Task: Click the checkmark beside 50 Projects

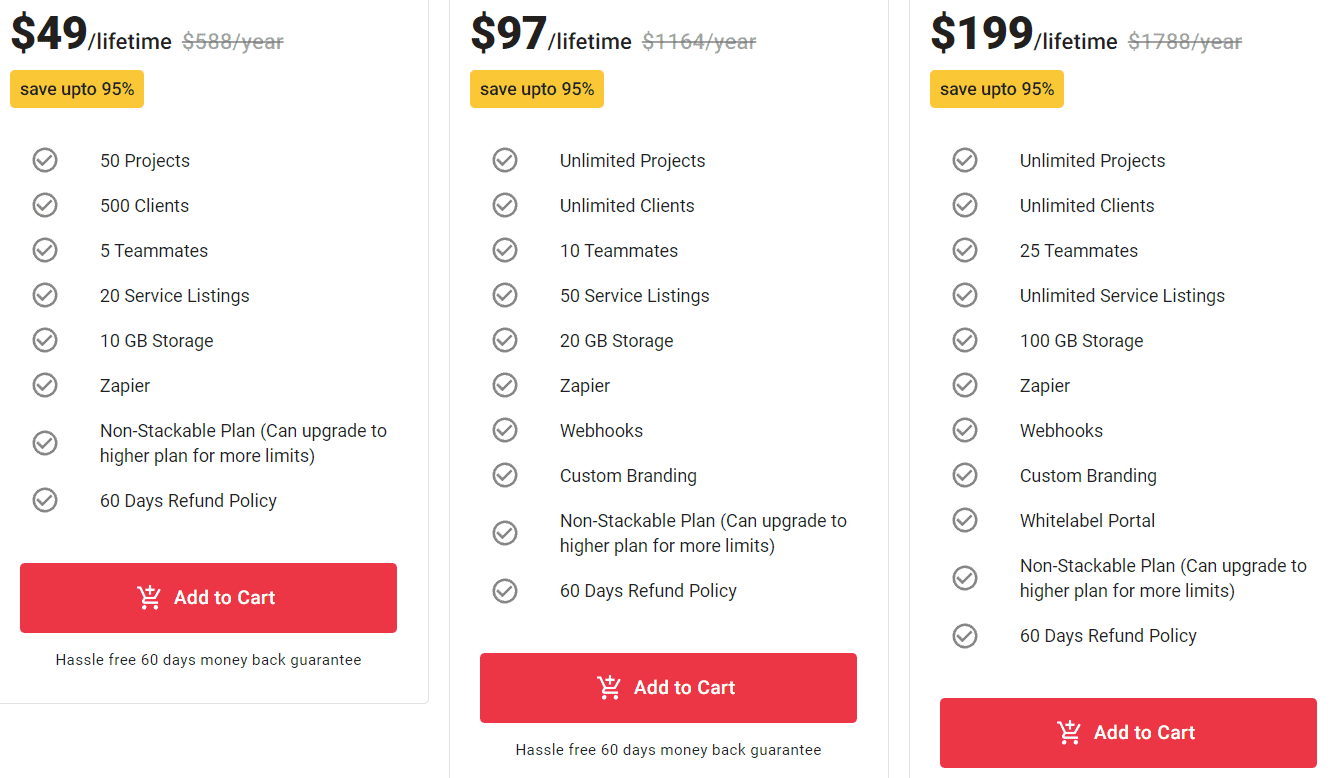Action: (45, 160)
